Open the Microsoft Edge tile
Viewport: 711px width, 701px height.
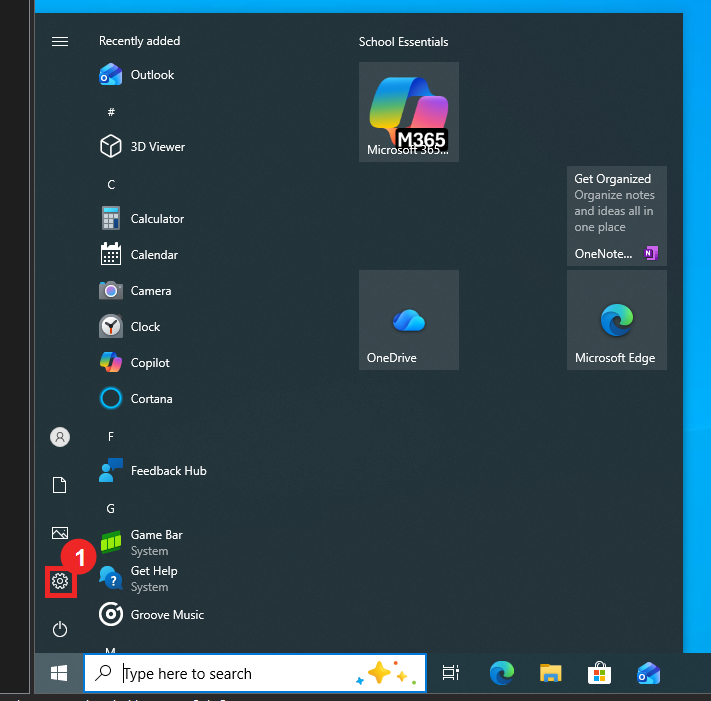617,320
